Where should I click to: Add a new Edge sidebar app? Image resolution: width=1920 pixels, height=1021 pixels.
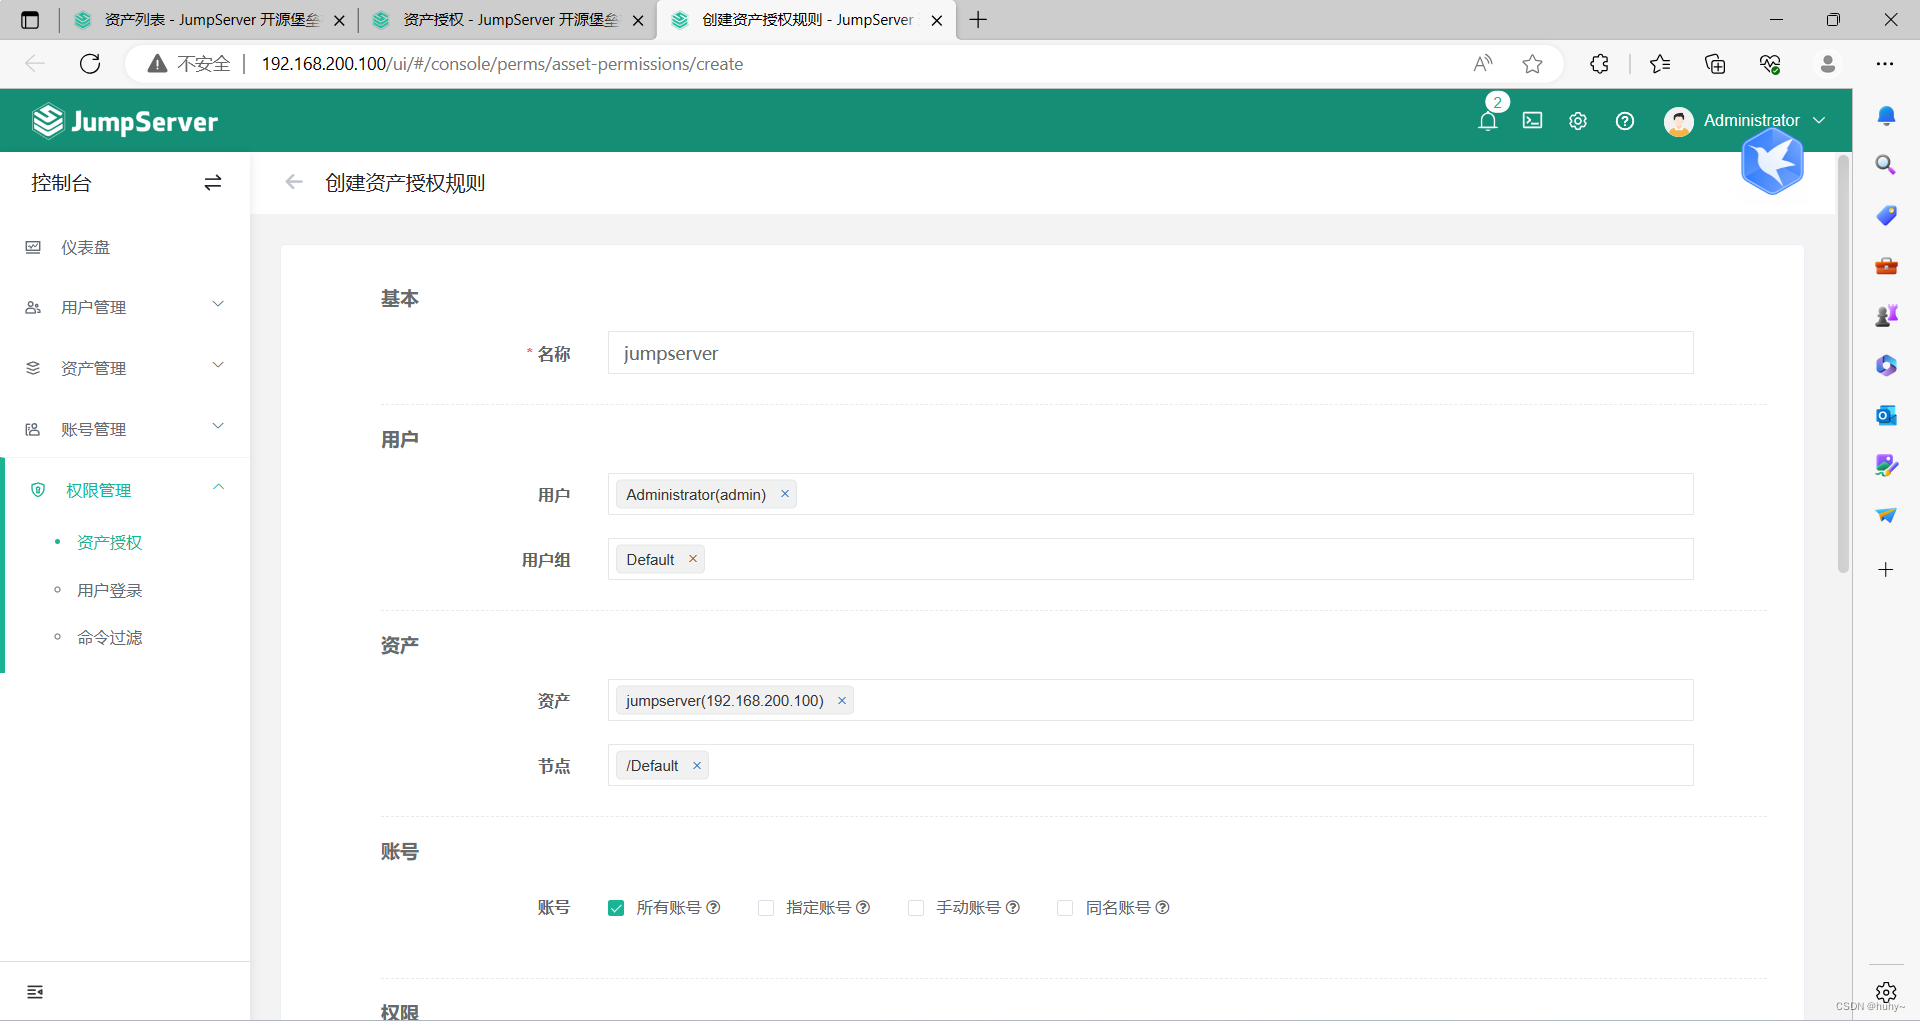tap(1886, 570)
